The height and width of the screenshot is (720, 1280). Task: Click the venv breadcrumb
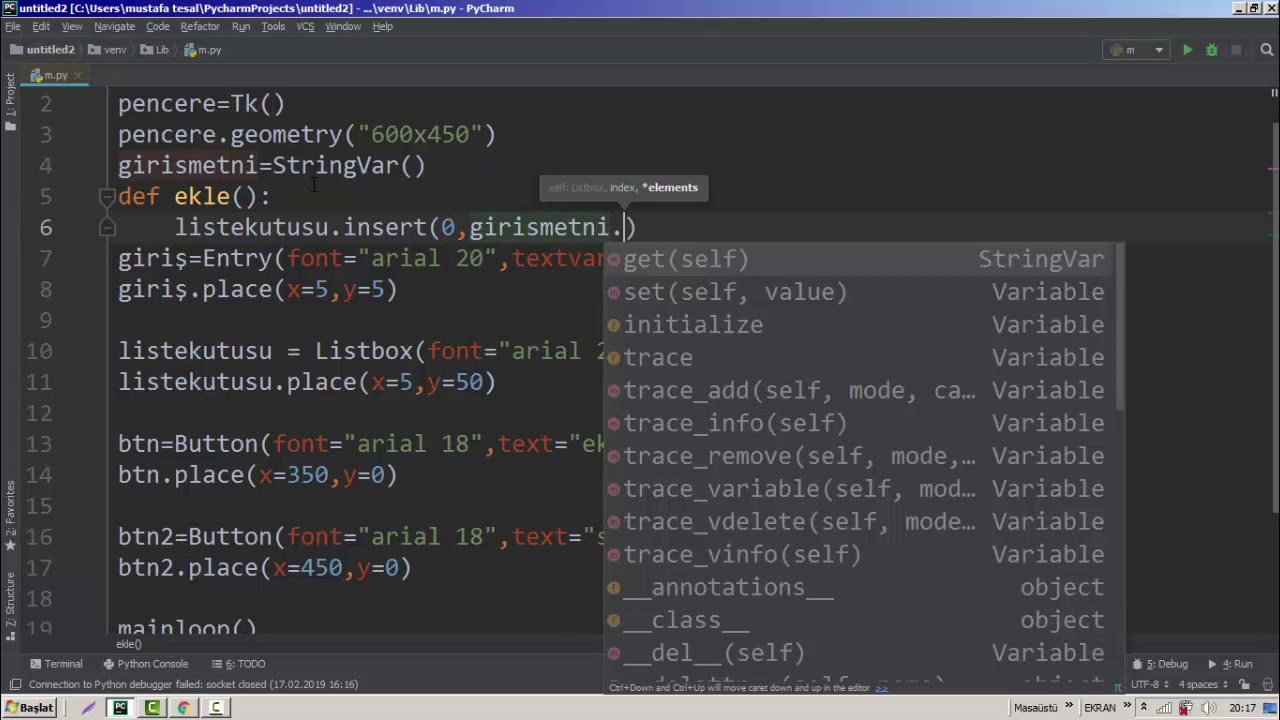point(108,50)
